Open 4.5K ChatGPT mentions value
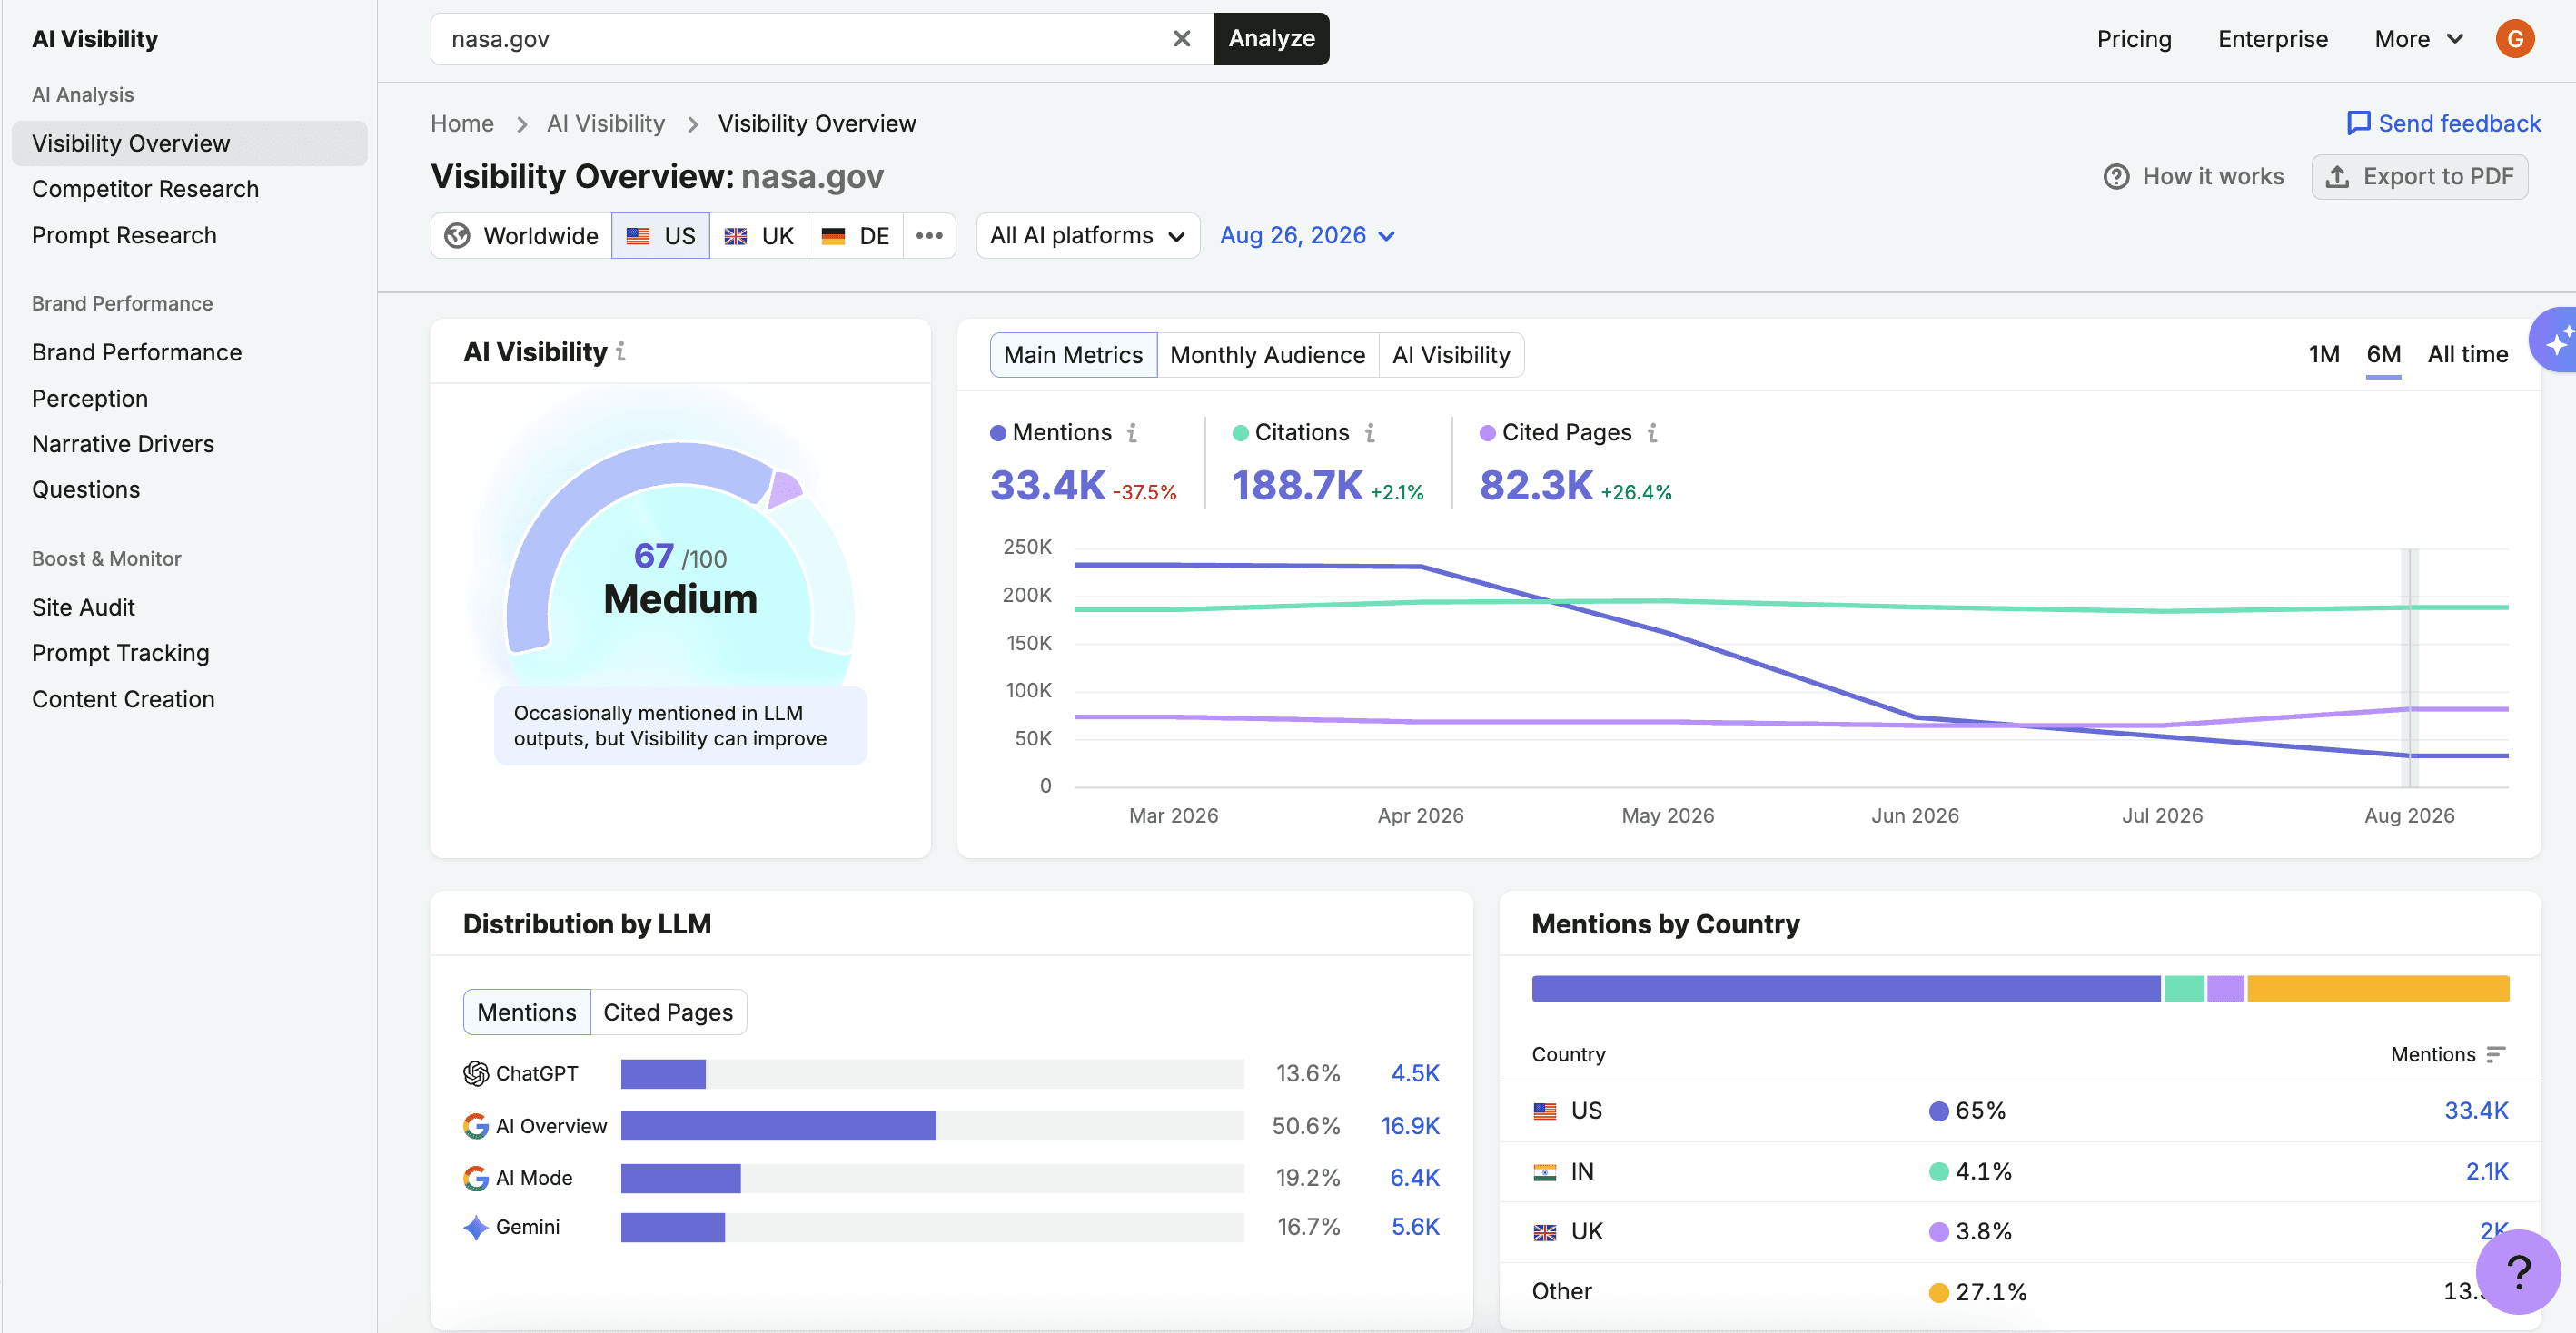 click(1414, 1073)
